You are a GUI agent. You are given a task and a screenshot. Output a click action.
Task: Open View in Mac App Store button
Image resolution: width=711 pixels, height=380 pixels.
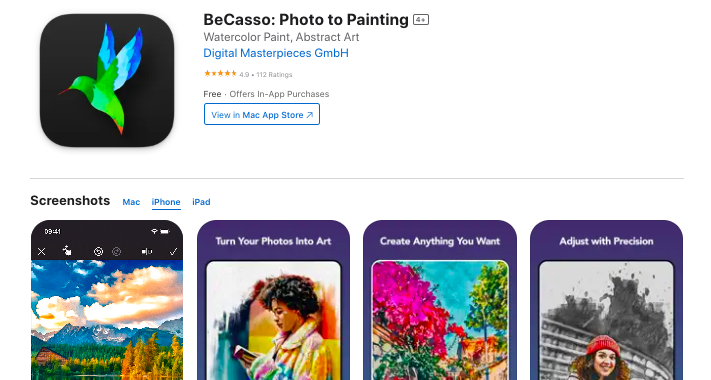point(262,114)
